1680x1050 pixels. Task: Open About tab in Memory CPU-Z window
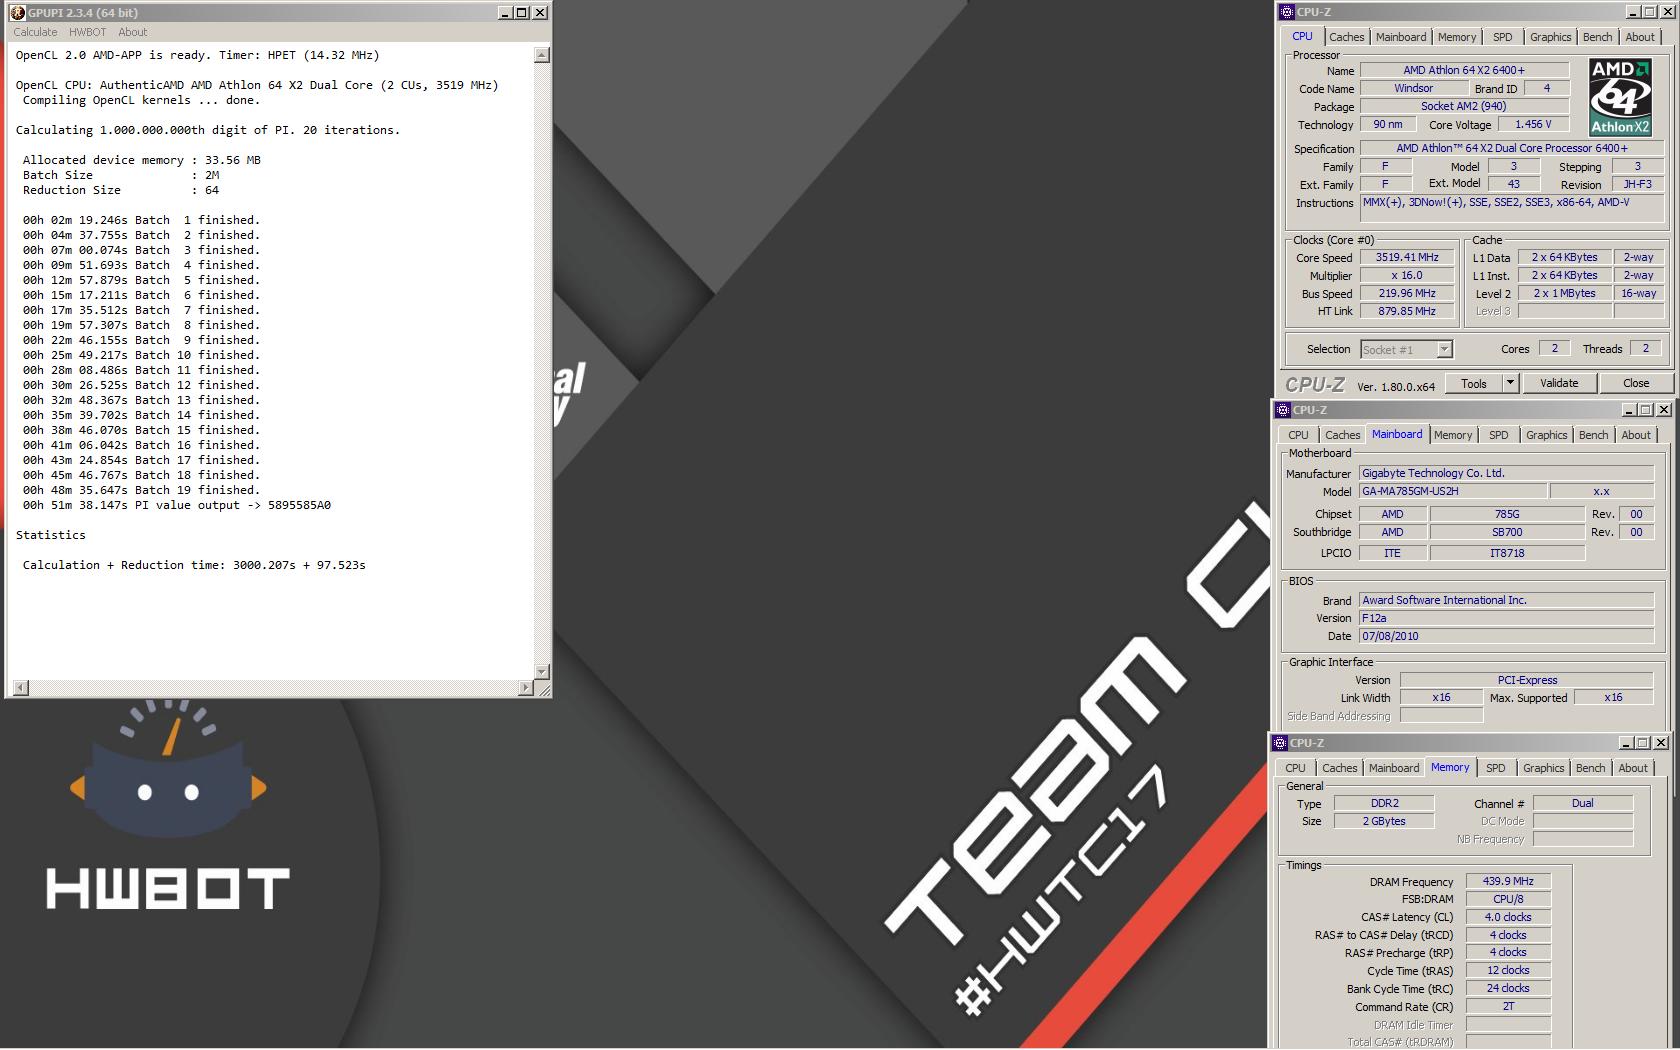point(1633,768)
